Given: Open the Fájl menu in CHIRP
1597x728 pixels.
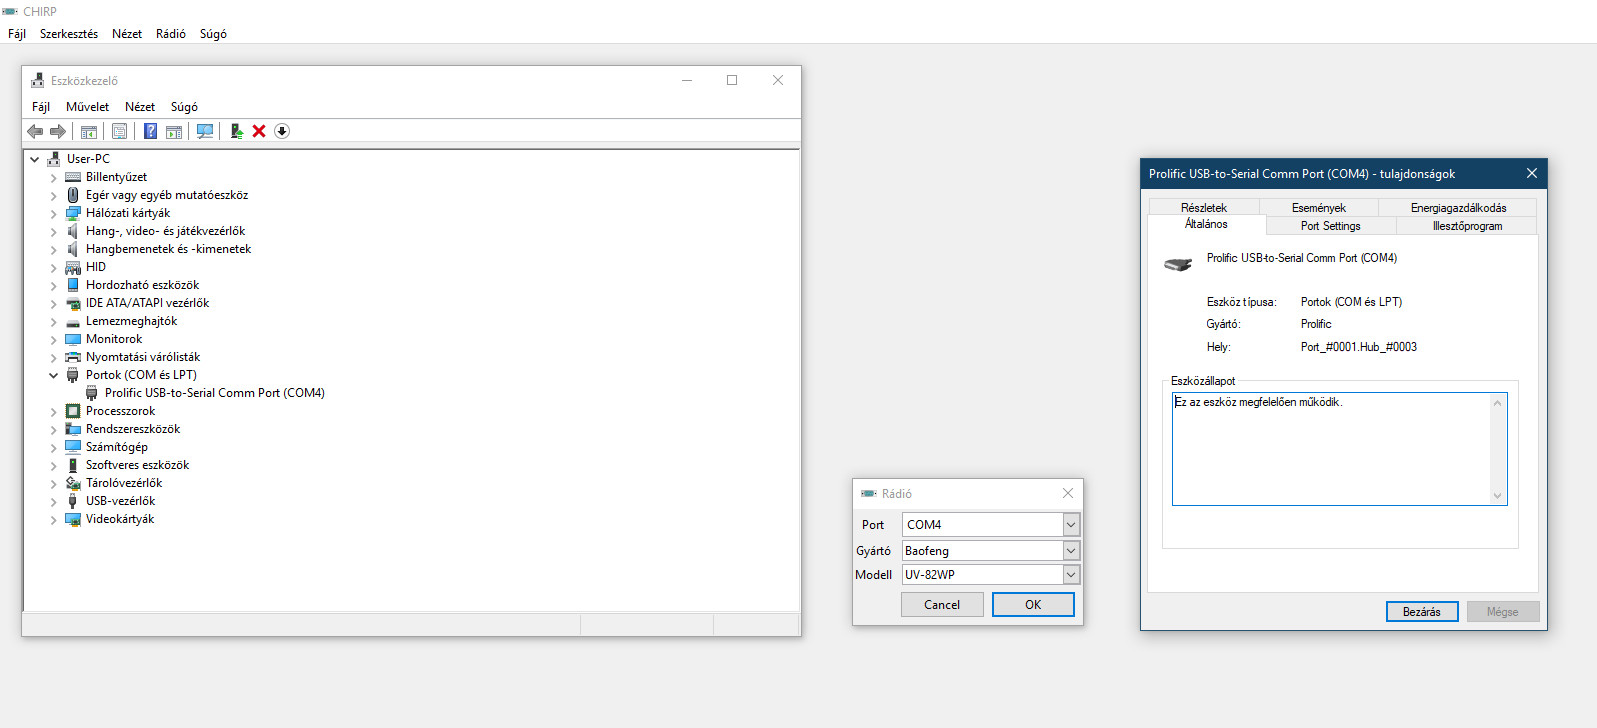Looking at the screenshot, I should click(x=17, y=34).
